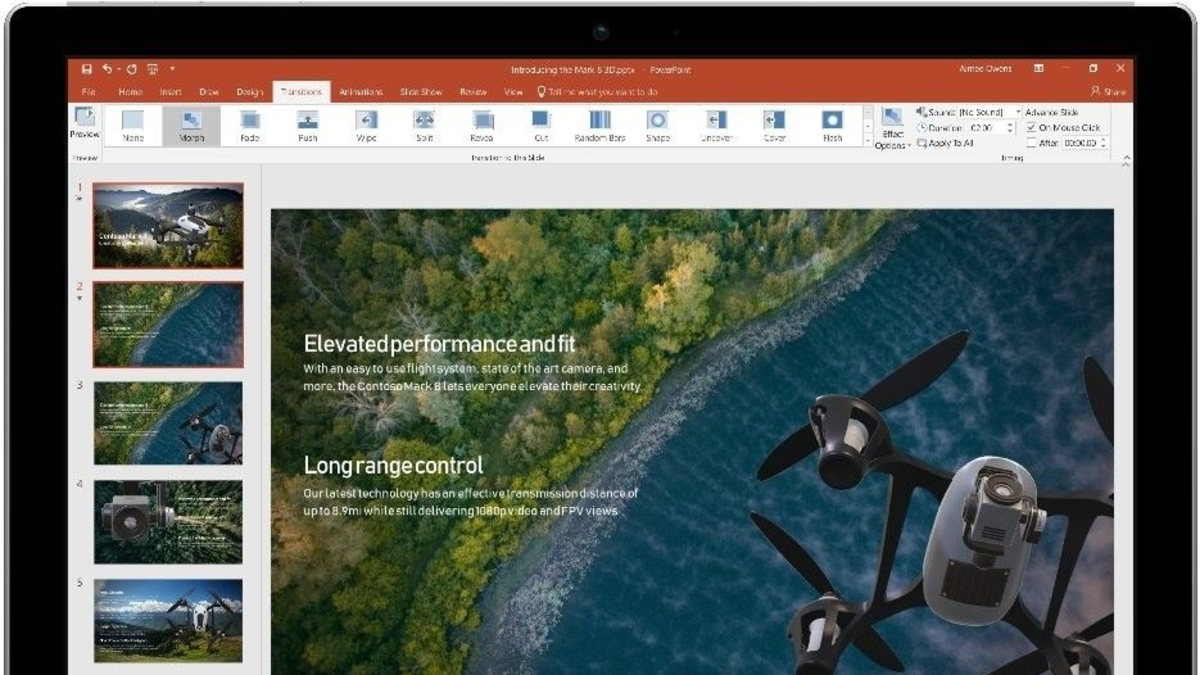Increase the Duration spinner value
1200x675 pixels.
pyautogui.click(x=1010, y=125)
